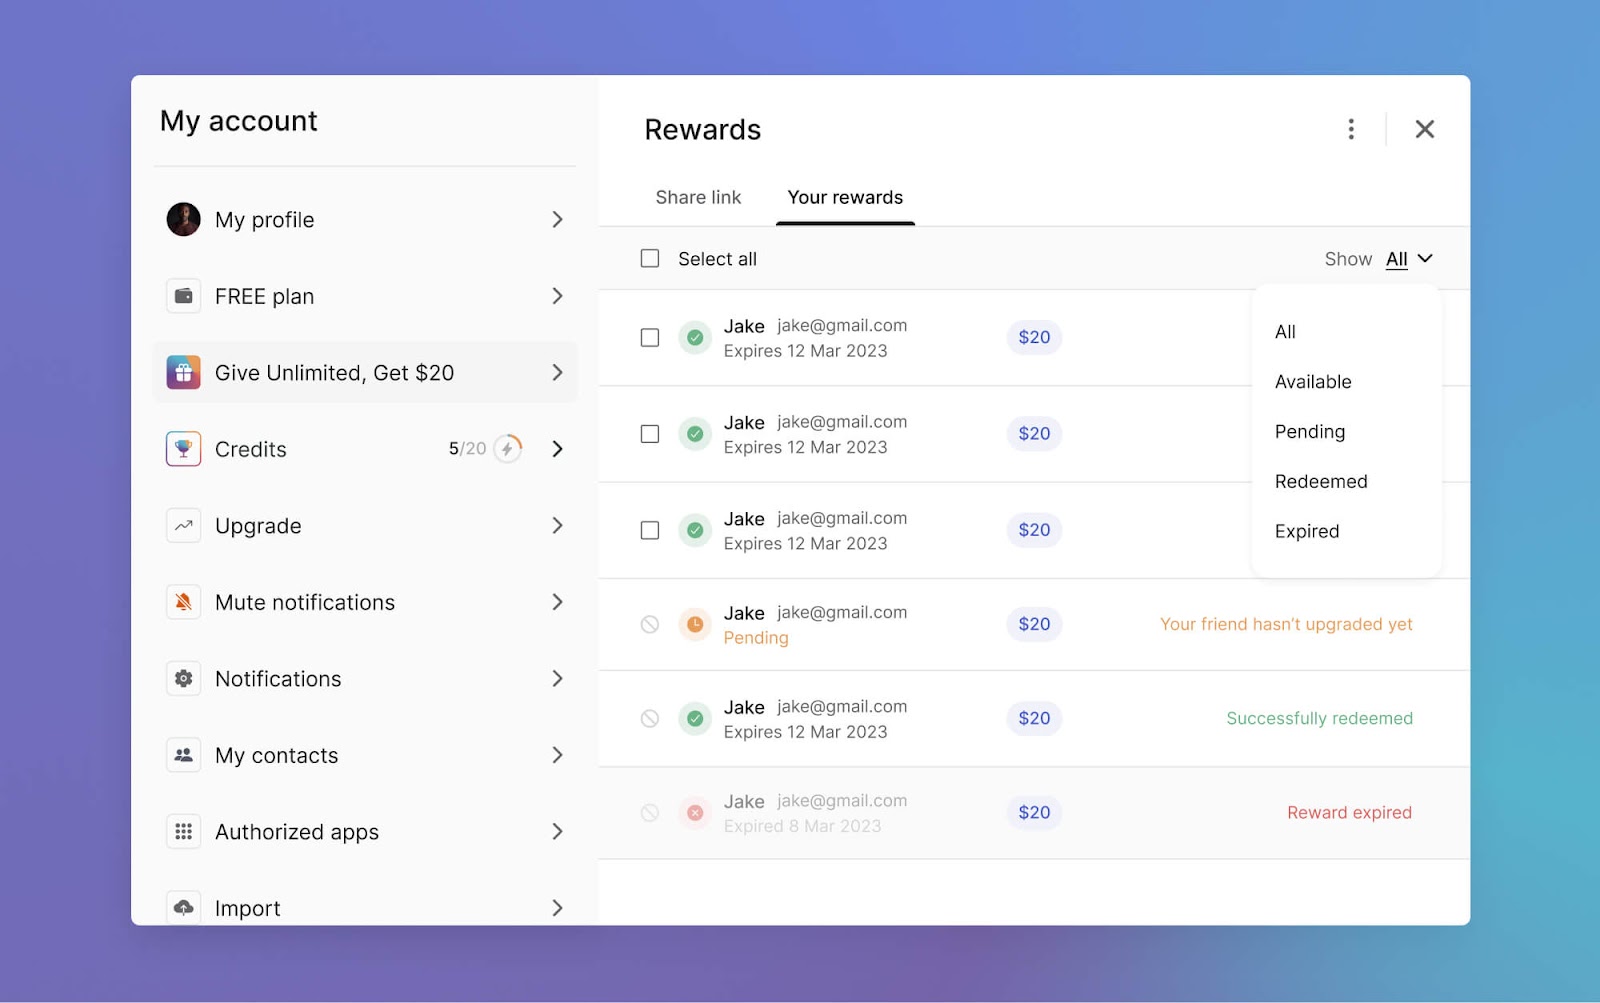Click the Notifications gear icon
Viewport: 1600px width, 1003px height.
point(183,678)
